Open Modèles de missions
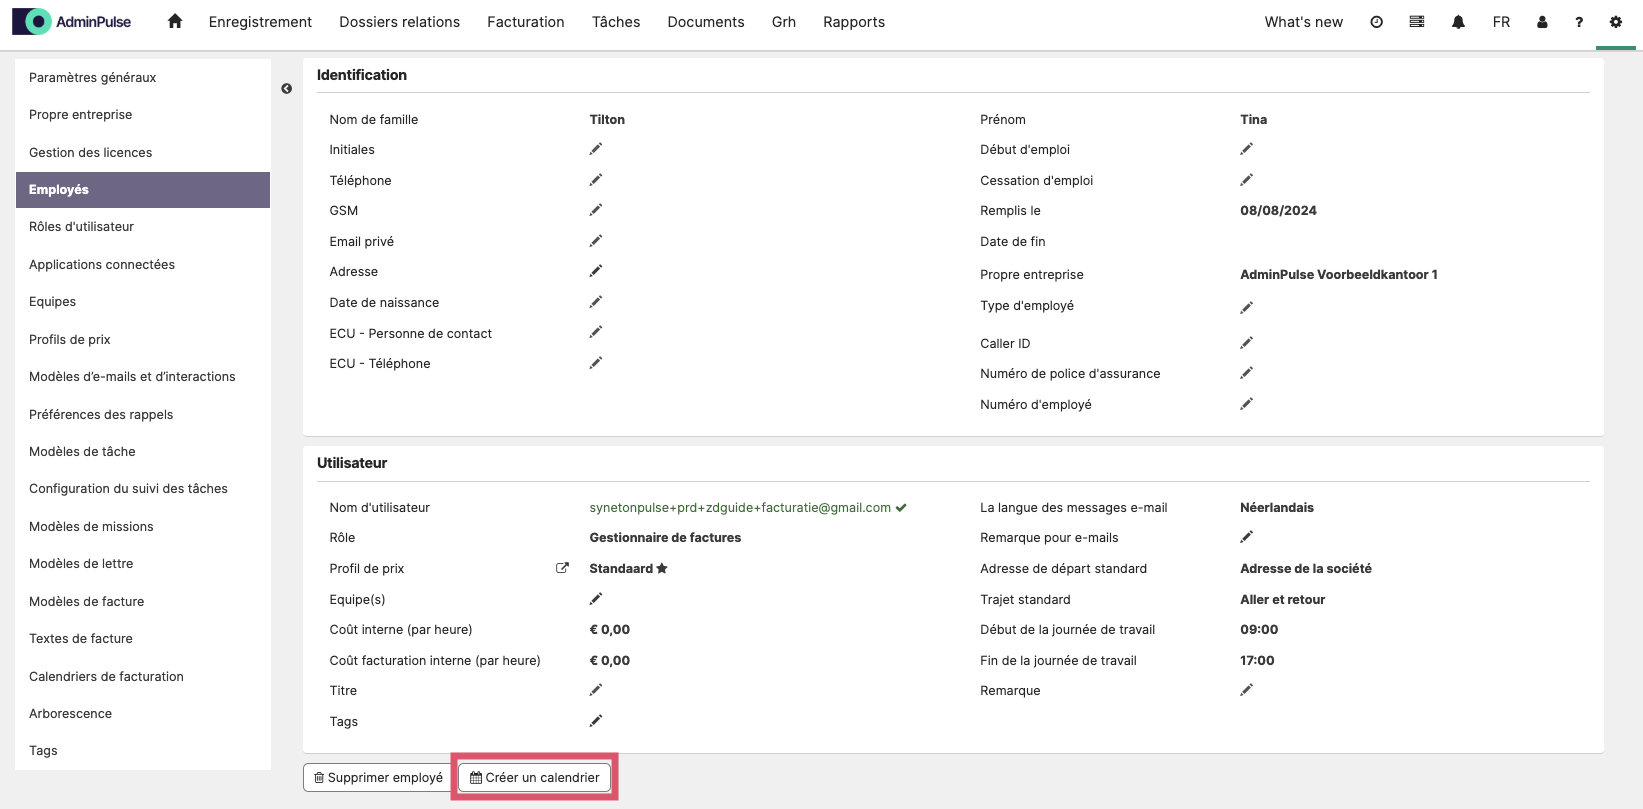 (143, 526)
